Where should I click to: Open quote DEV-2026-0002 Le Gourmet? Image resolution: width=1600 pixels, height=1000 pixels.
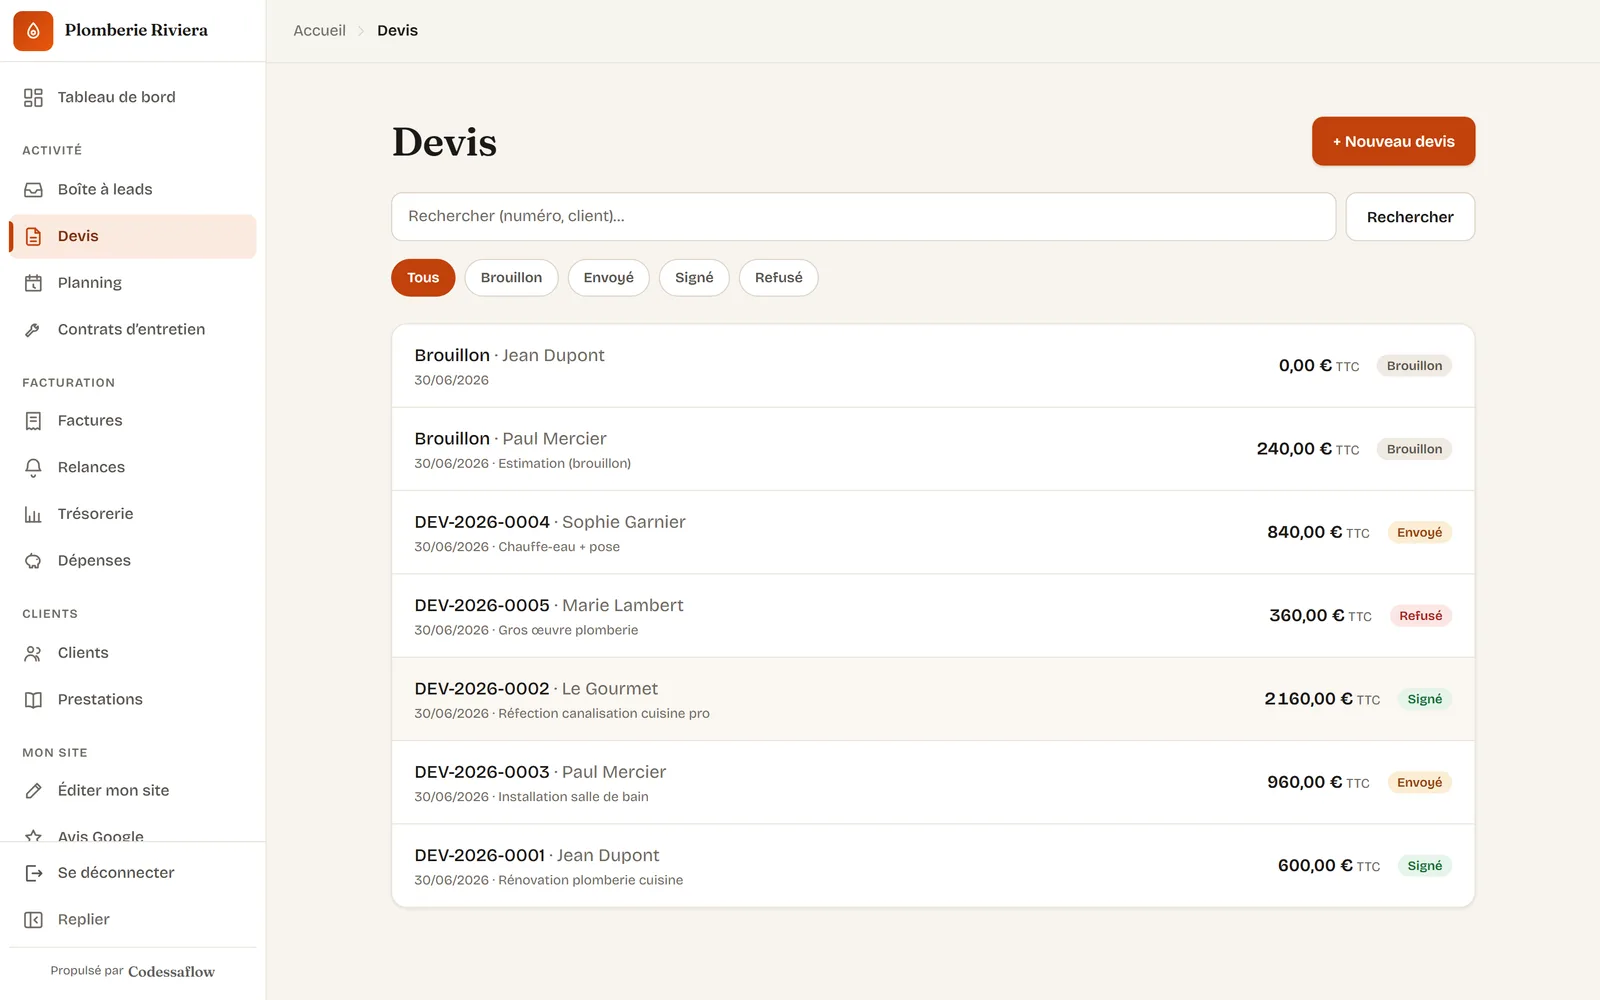click(x=933, y=699)
